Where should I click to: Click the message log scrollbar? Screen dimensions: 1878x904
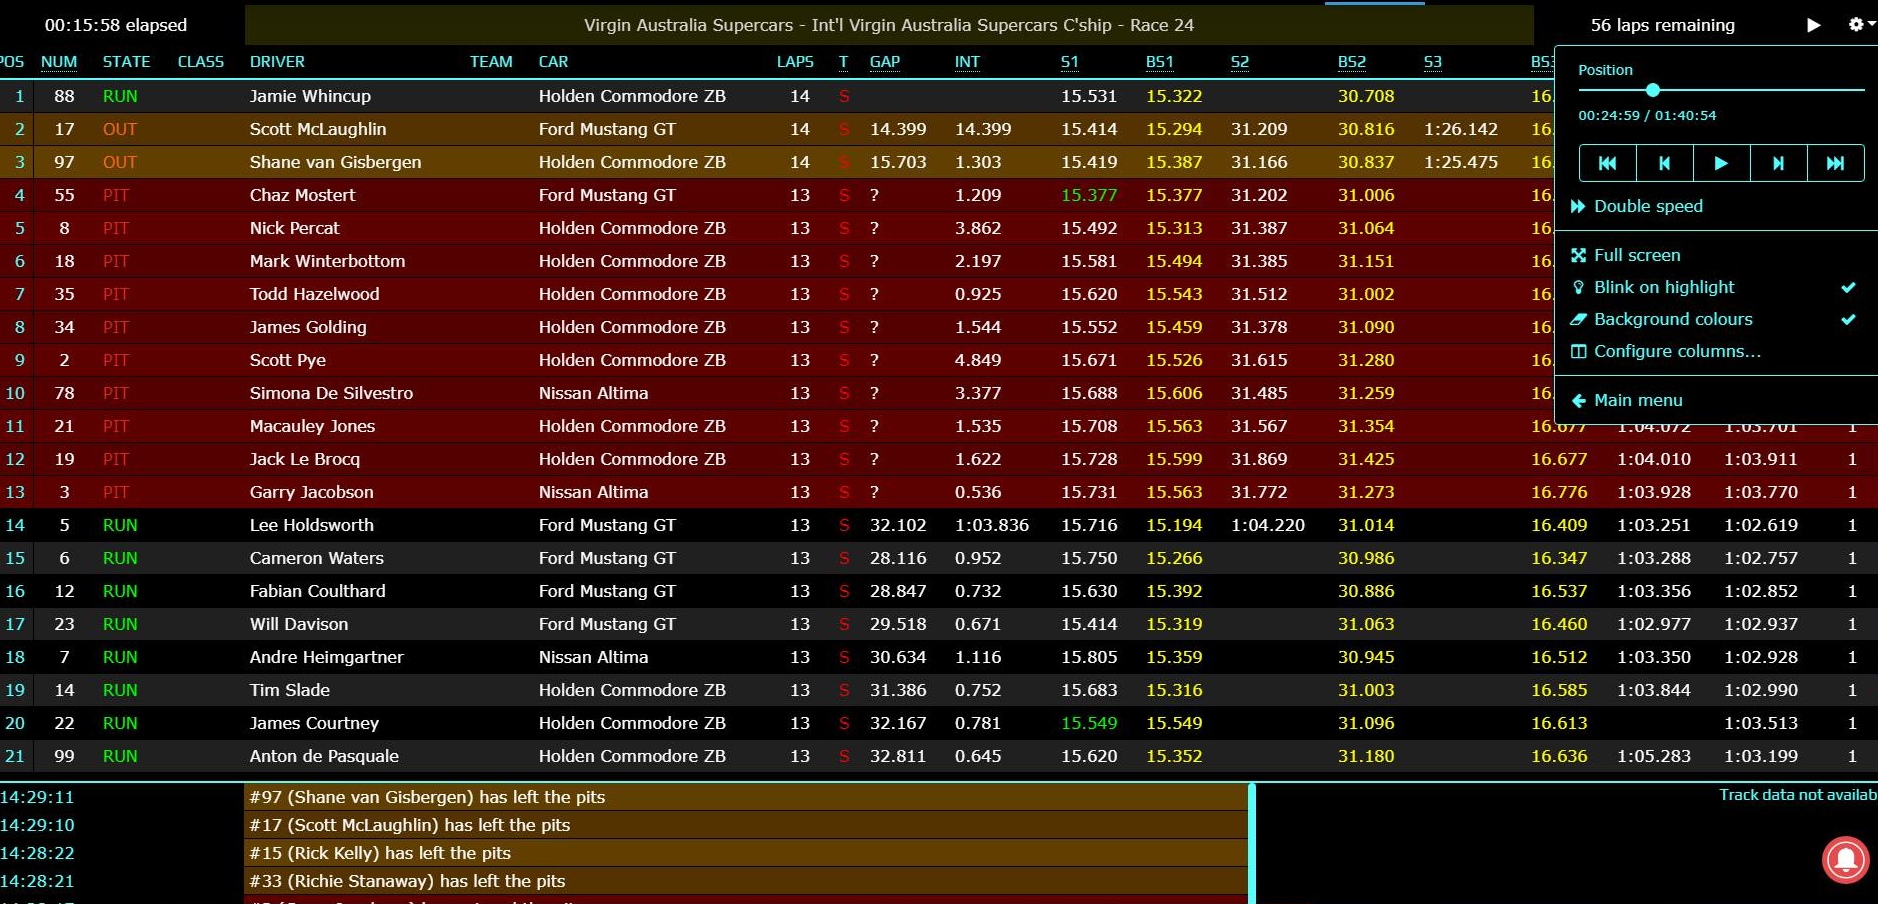coord(1252,844)
